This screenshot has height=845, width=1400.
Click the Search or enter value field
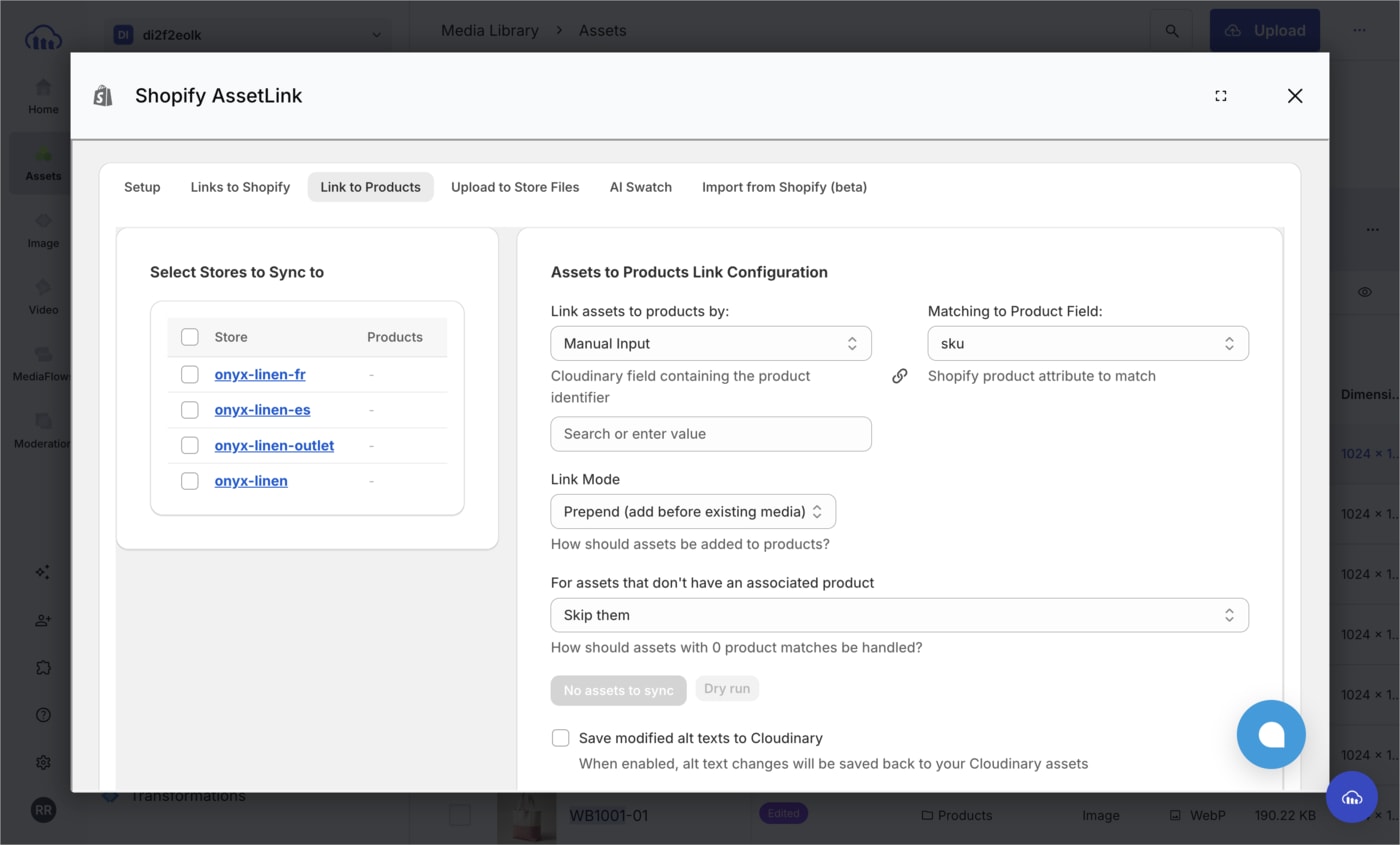[711, 434]
